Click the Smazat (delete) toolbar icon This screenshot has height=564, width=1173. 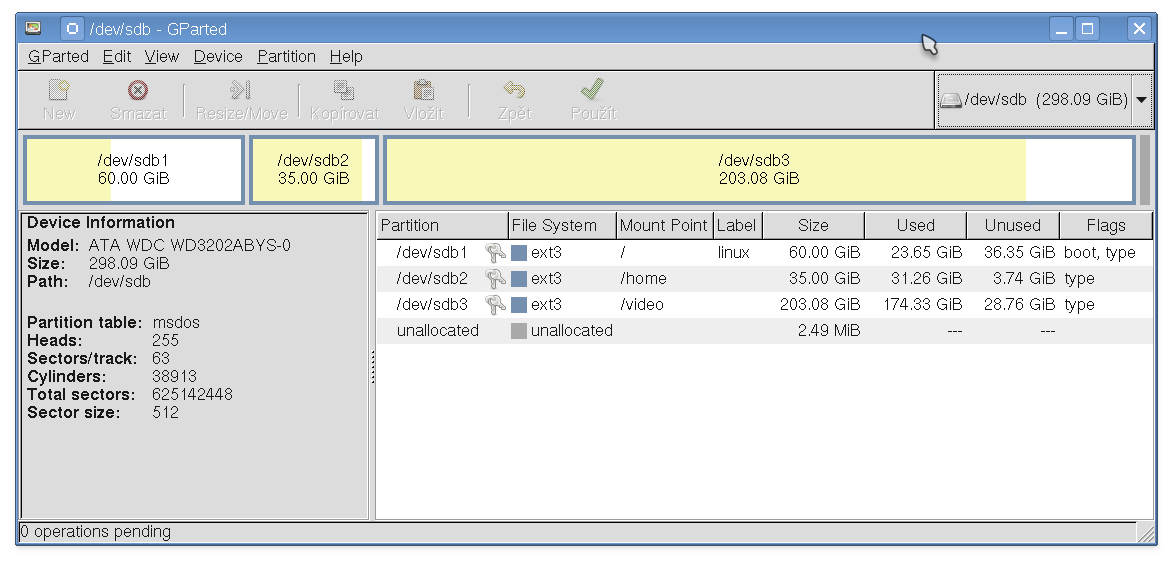(138, 91)
